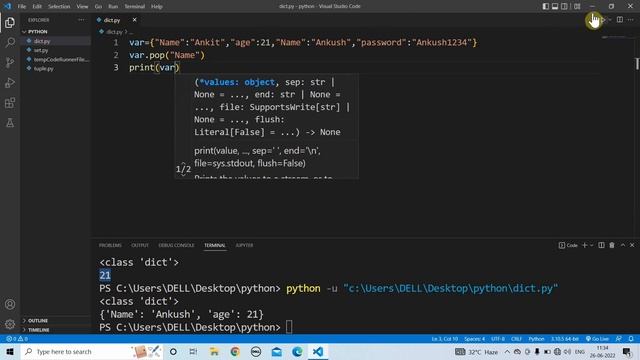
Task: Close the terminal panel
Action: tap(632, 245)
